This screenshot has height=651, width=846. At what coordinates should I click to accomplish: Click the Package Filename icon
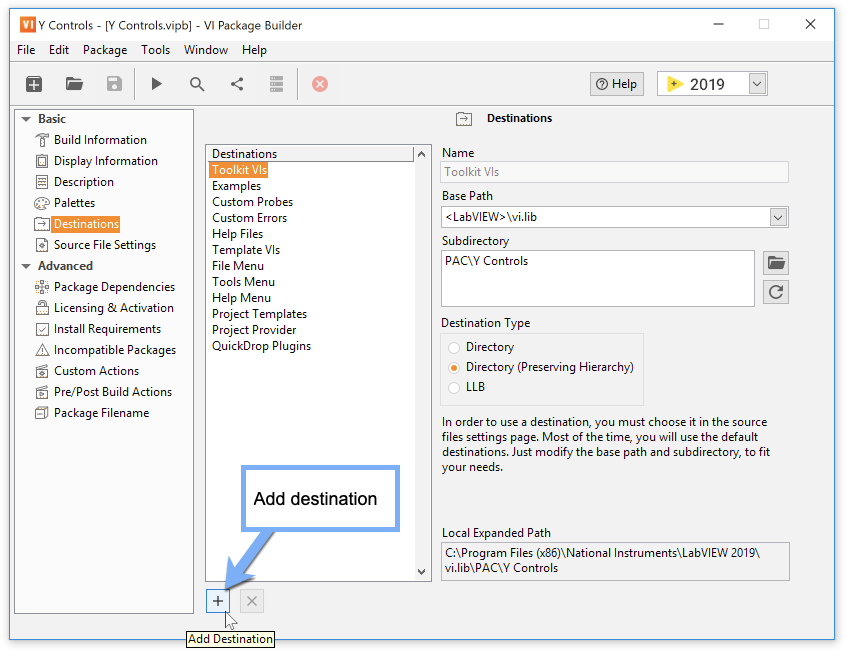coord(42,414)
